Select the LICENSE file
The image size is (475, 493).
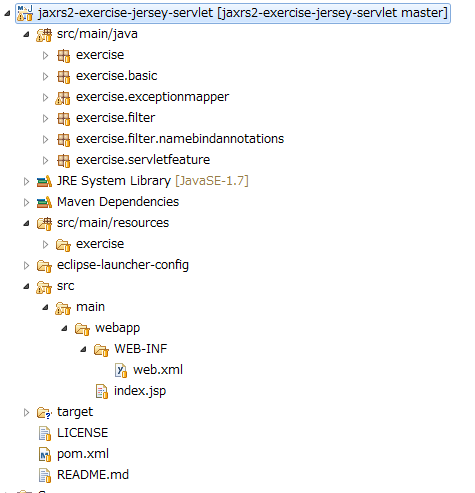[x=83, y=433]
